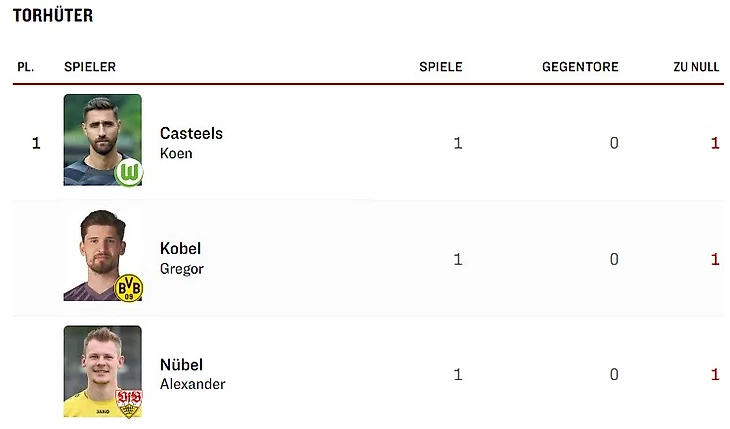Viewport: 730px width, 429px height.
Task: Click the SPIELER column header
Action: tap(90, 67)
